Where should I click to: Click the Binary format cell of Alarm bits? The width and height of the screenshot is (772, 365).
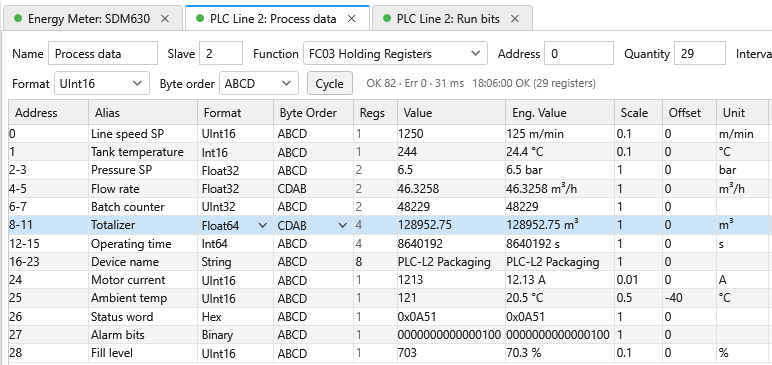click(236, 335)
